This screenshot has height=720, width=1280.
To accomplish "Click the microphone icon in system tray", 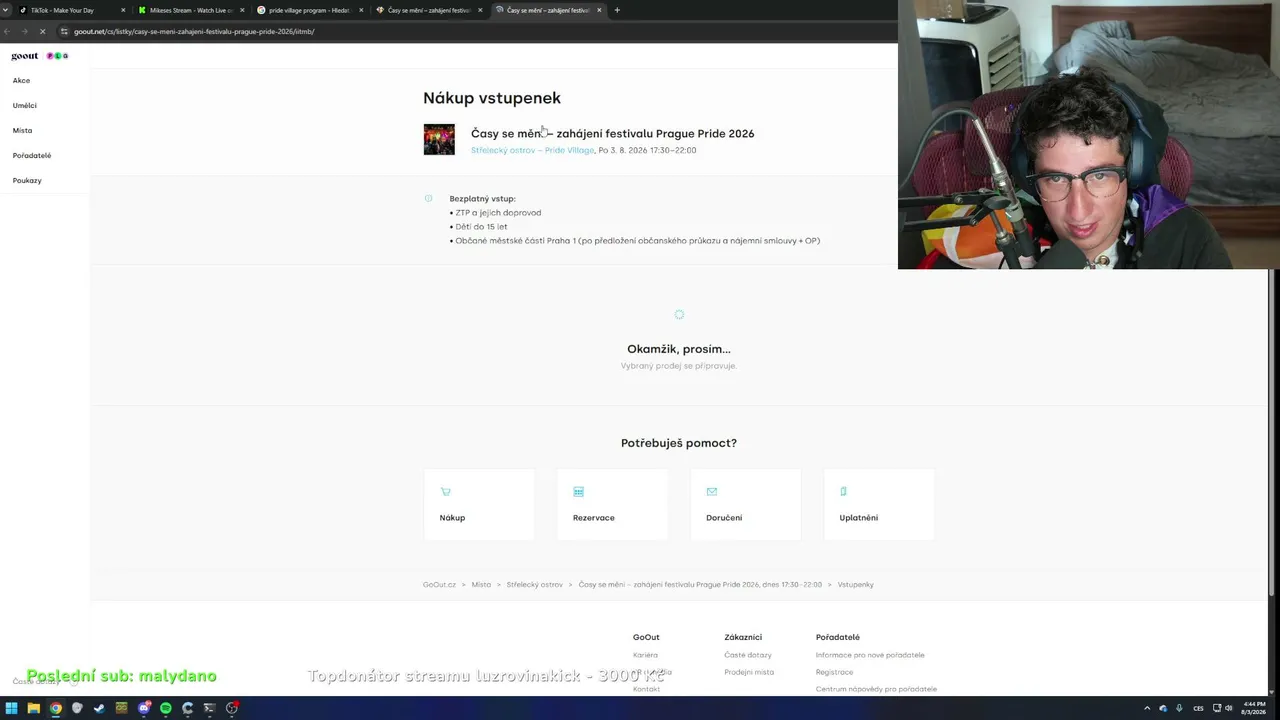I will tap(1180, 708).
